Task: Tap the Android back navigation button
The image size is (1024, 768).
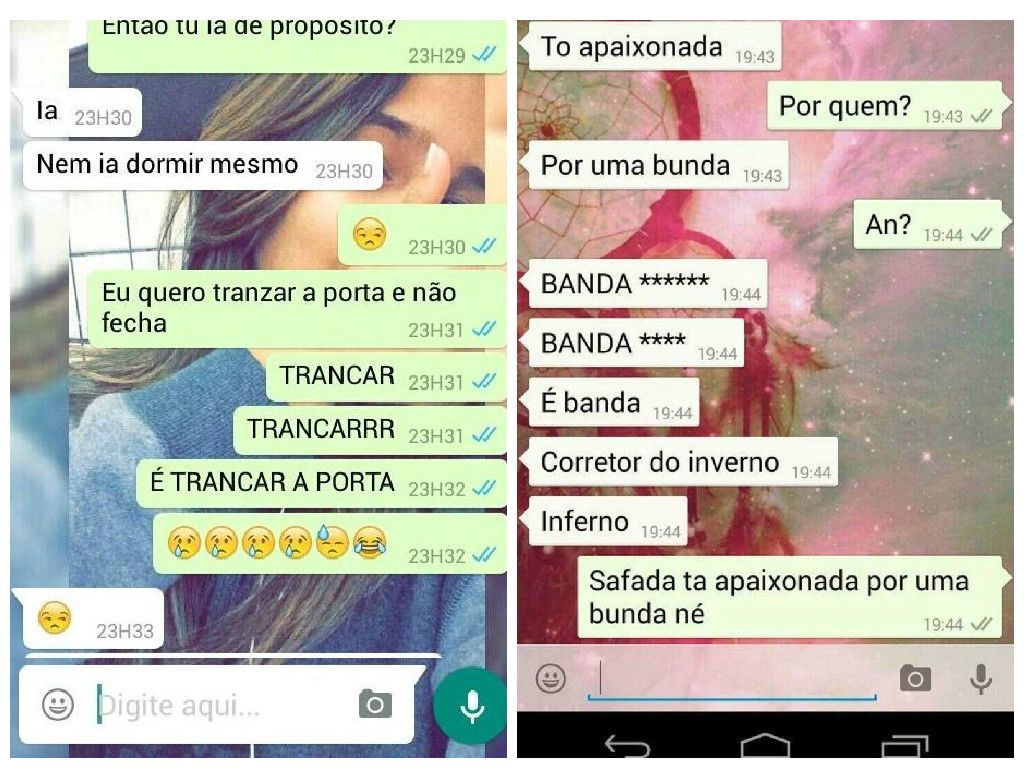Action: tap(627, 745)
